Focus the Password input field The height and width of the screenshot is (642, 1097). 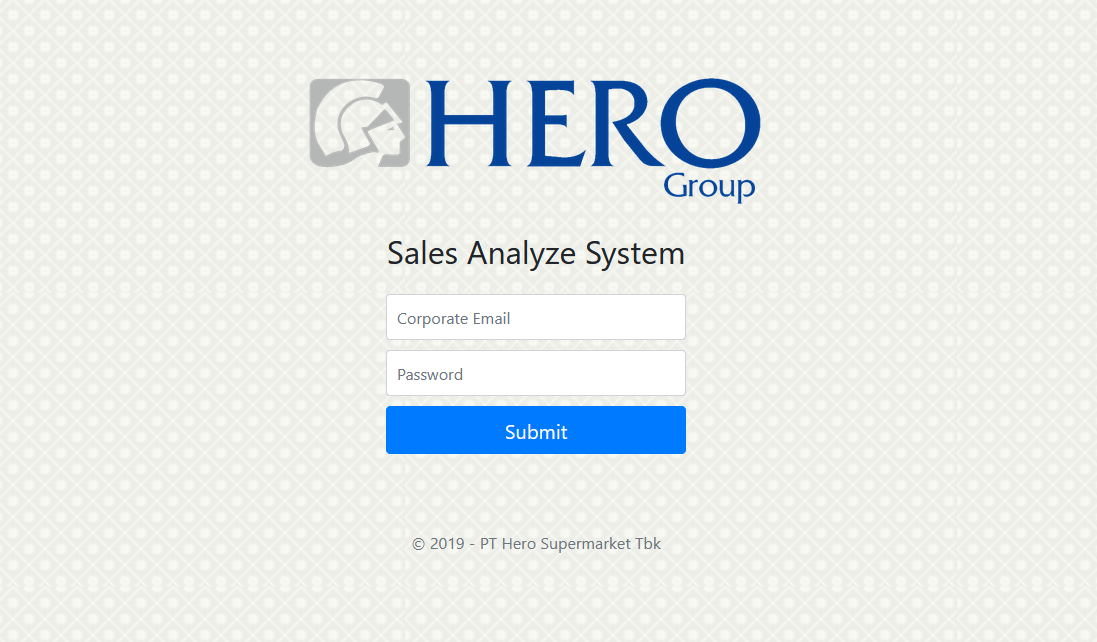click(536, 373)
